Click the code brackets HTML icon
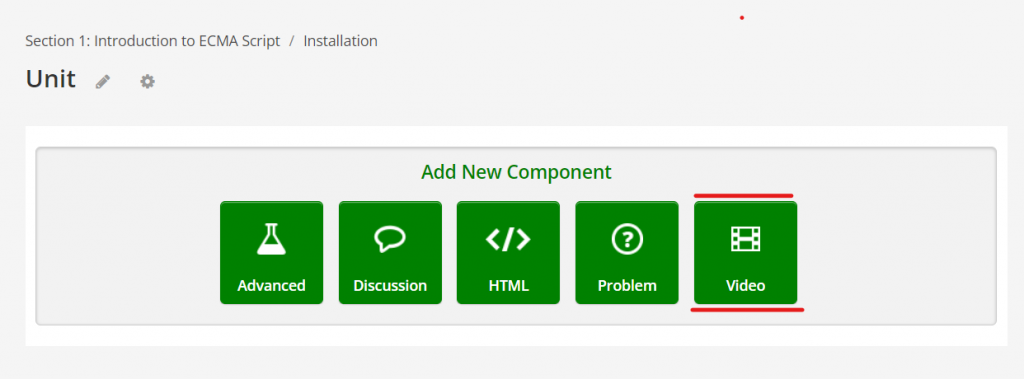This screenshot has width=1024, height=379. (508, 239)
